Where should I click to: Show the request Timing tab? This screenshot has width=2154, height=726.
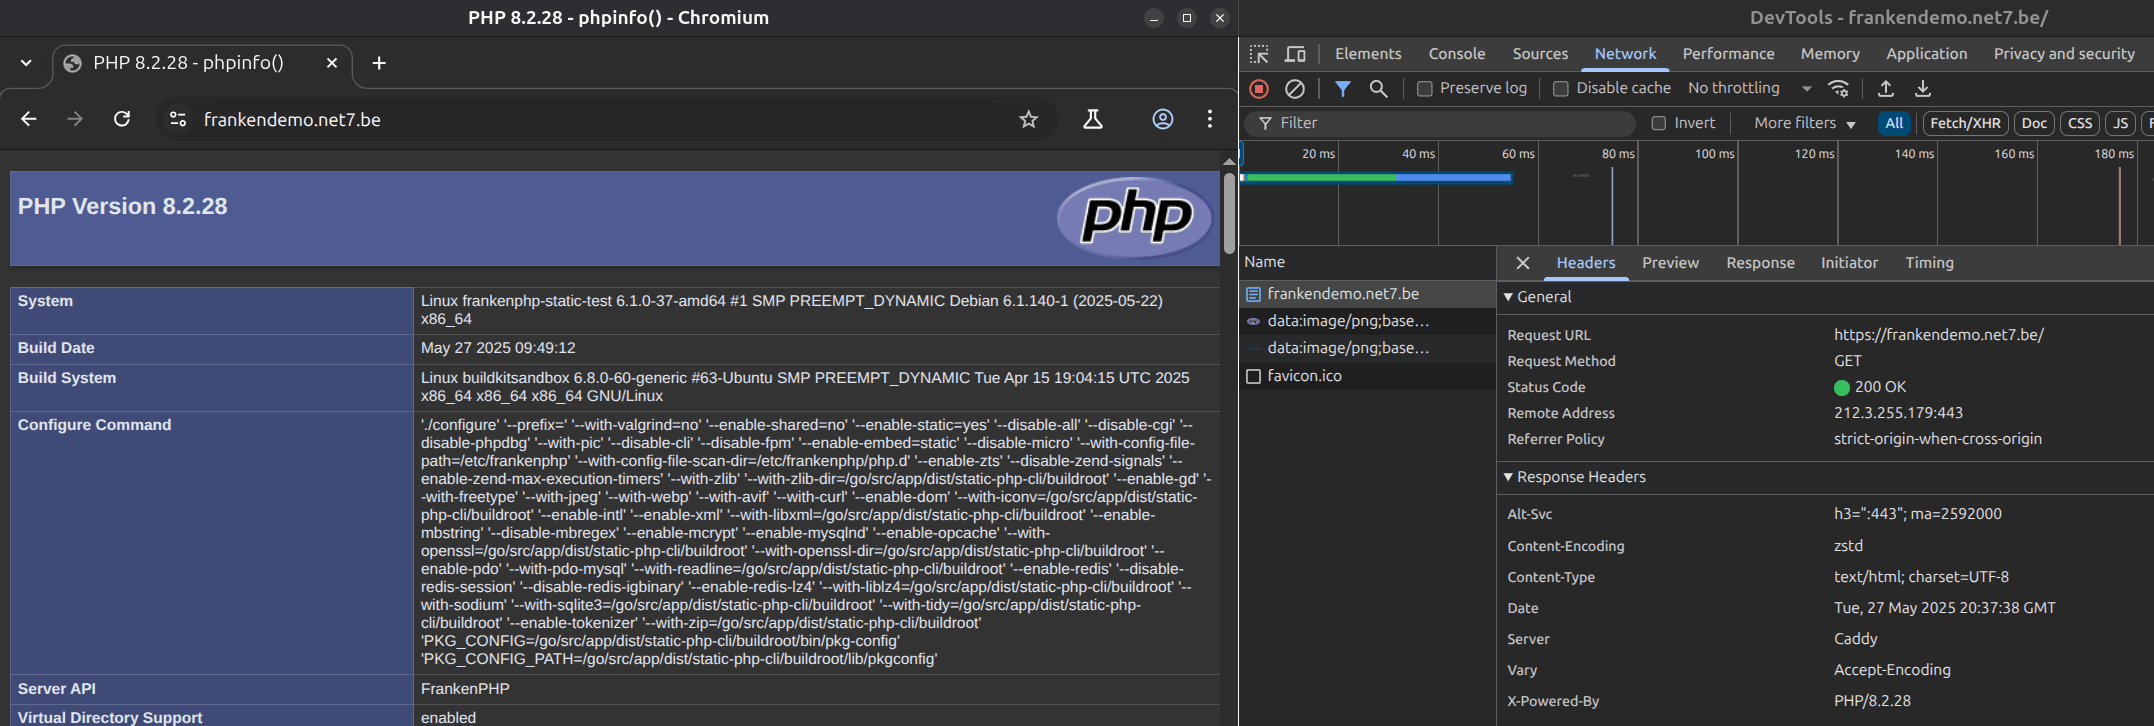coord(1929,263)
